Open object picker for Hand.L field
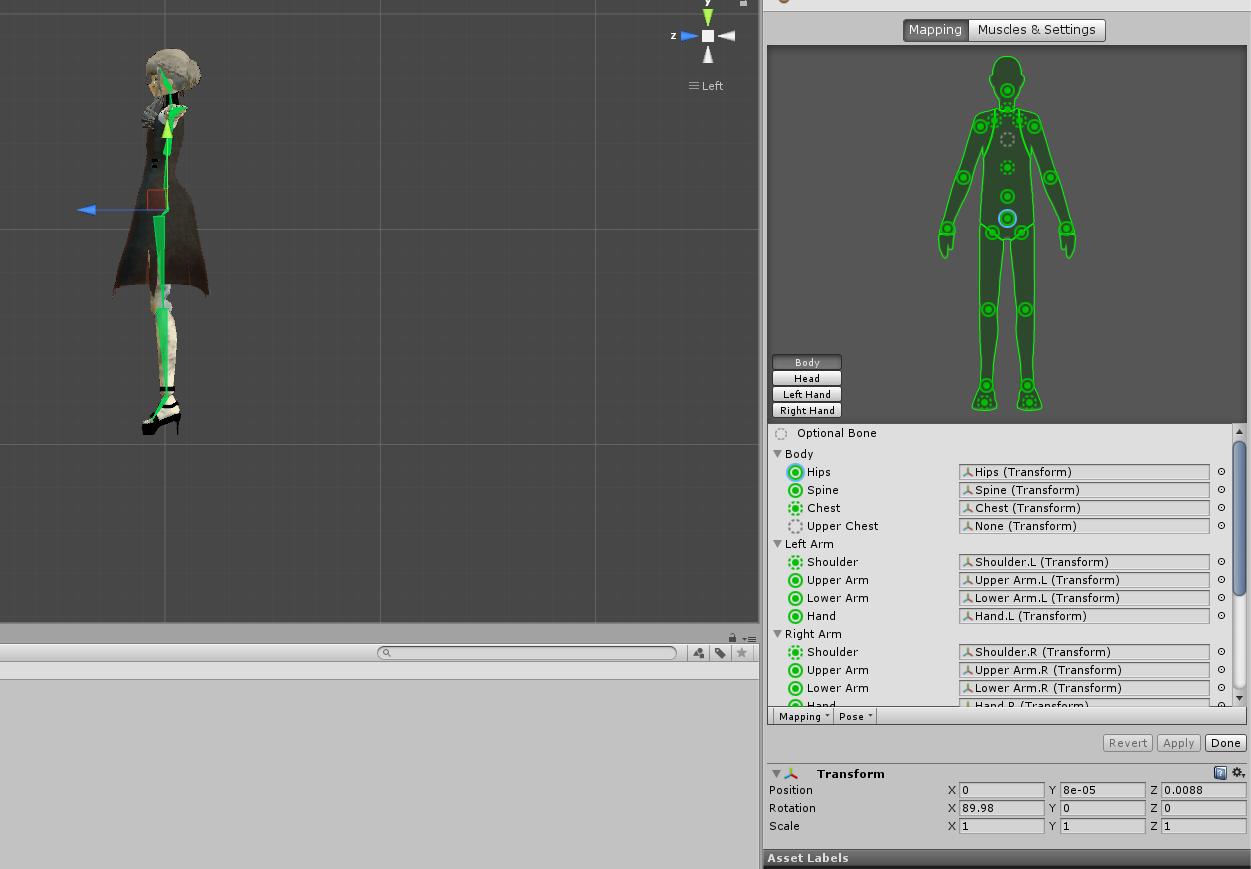The width and height of the screenshot is (1251, 869). pyautogui.click(x=1221, y=616)
